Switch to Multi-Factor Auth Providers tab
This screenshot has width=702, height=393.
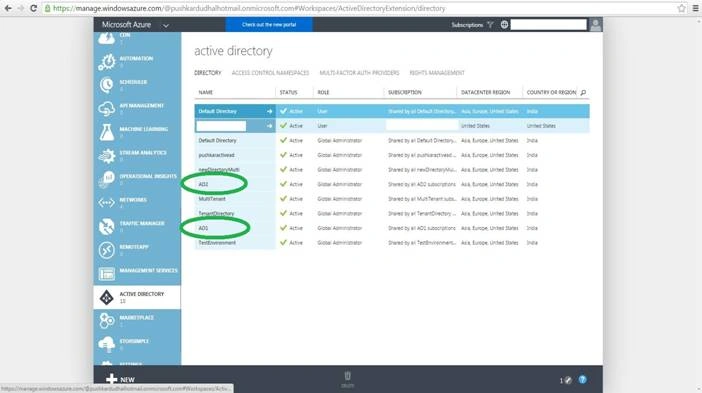pyautogui.click(x=359, y=73)
